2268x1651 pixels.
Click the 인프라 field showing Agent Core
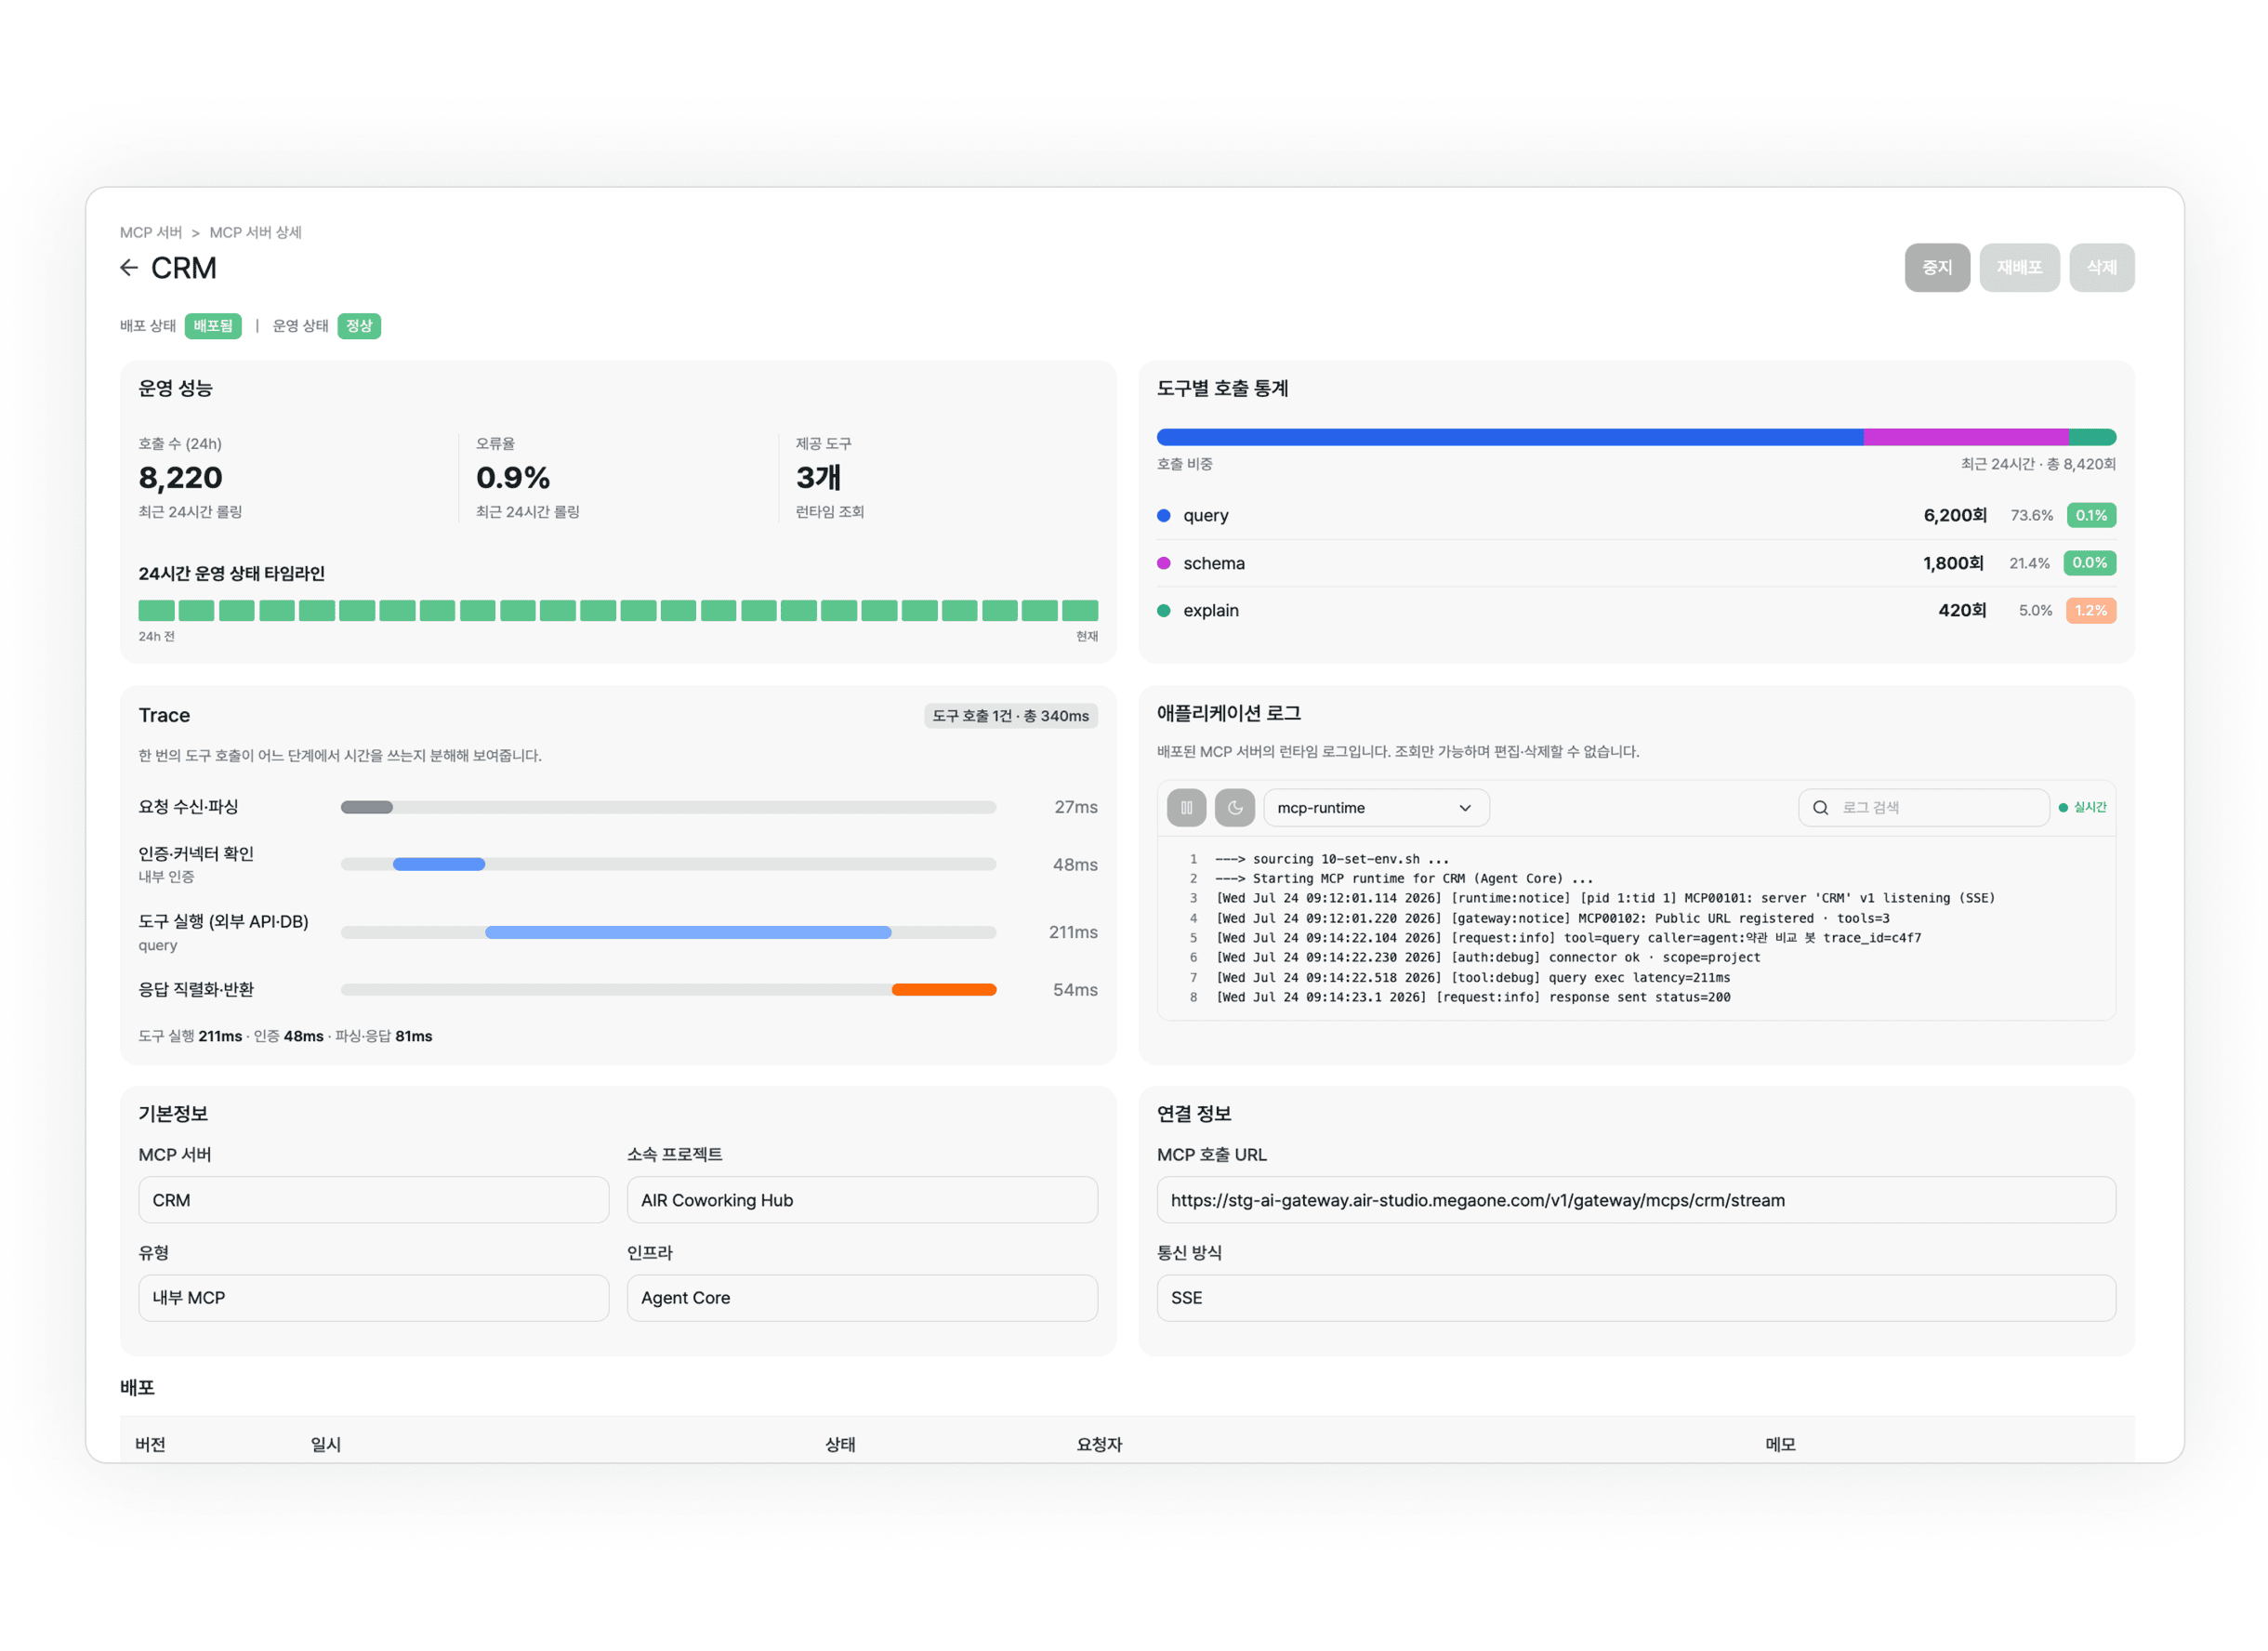coord(862,1298)
